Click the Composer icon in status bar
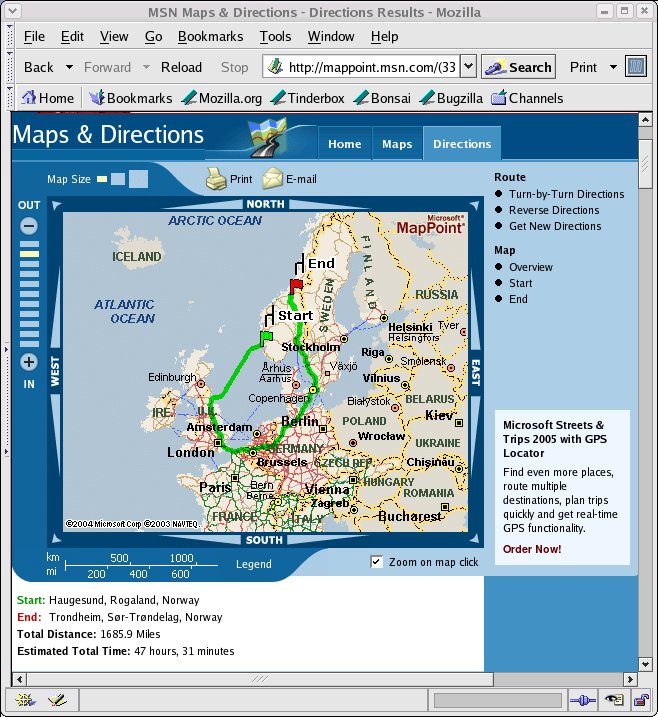658x717 pixels. point(57,700)
